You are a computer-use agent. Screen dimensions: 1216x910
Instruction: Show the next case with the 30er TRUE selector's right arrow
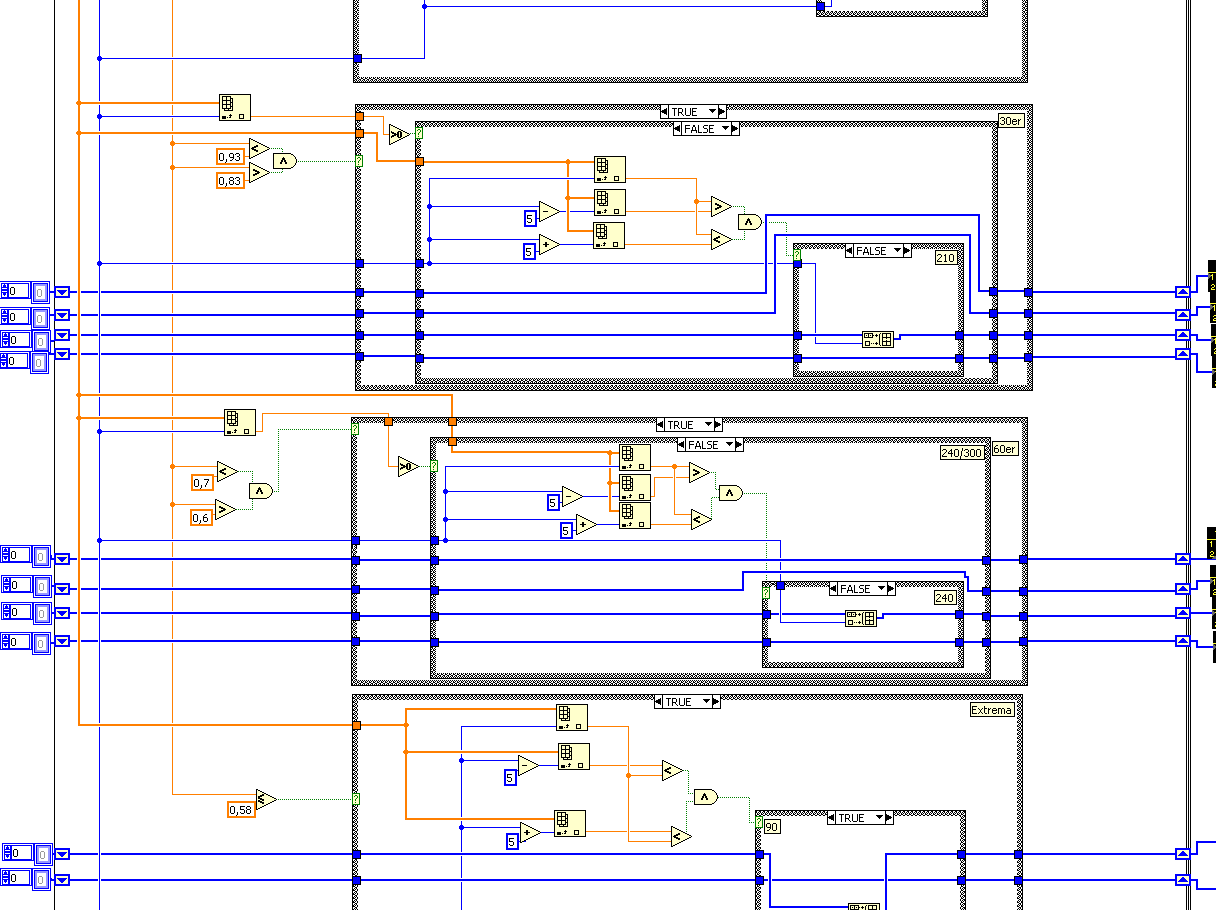pos(723,112)
